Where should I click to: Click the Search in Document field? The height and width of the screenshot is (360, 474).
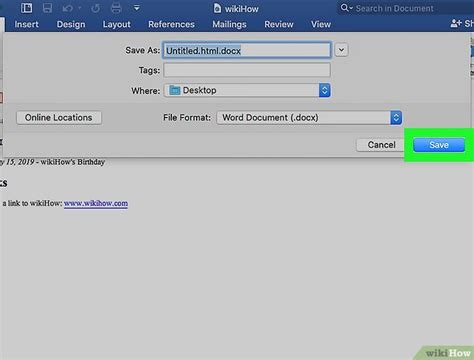pyautogui.click(x=394, y=8)
